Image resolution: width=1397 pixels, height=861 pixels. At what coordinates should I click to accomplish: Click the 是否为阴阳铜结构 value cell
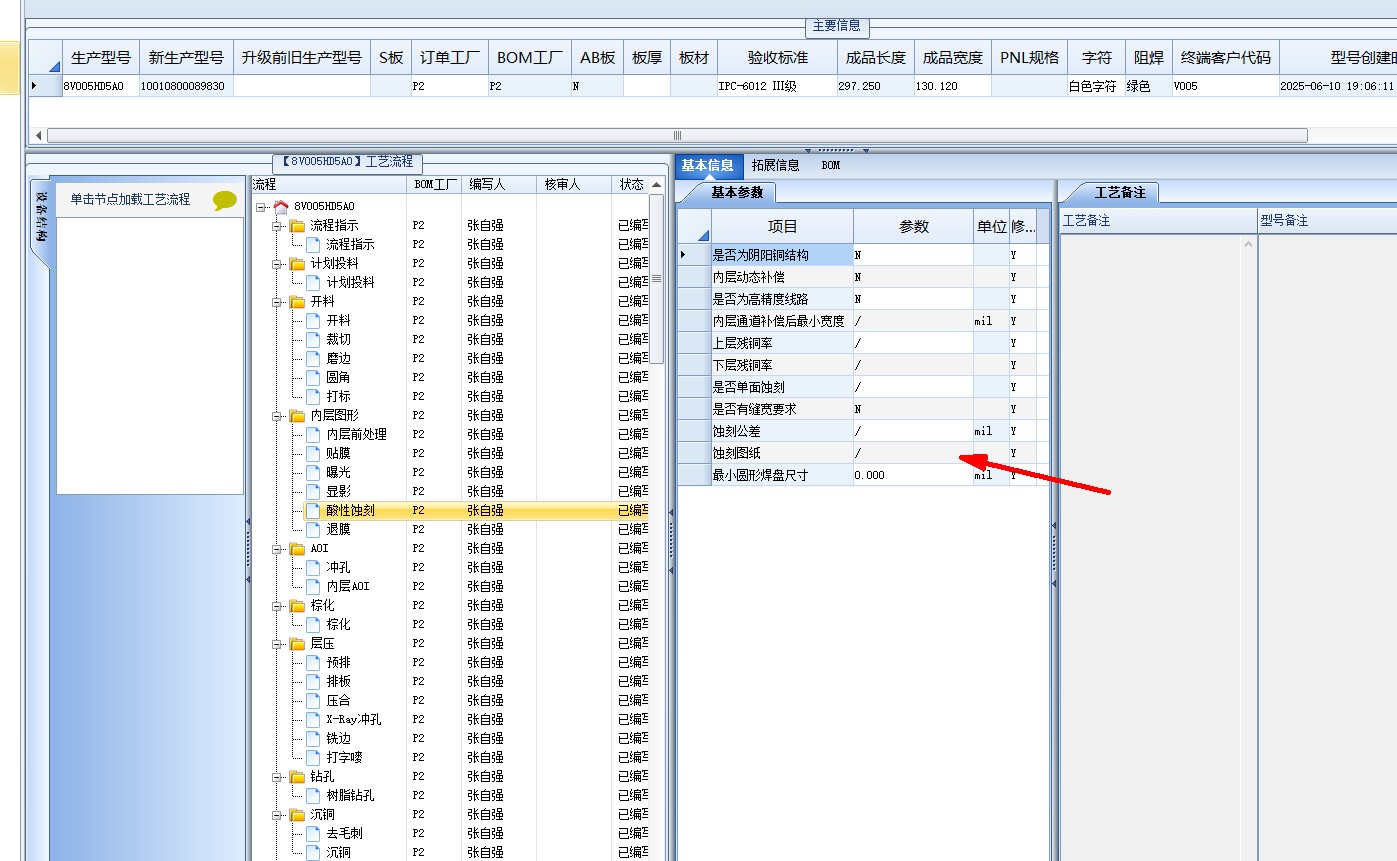pyautogui.click(x=913, y=255)
